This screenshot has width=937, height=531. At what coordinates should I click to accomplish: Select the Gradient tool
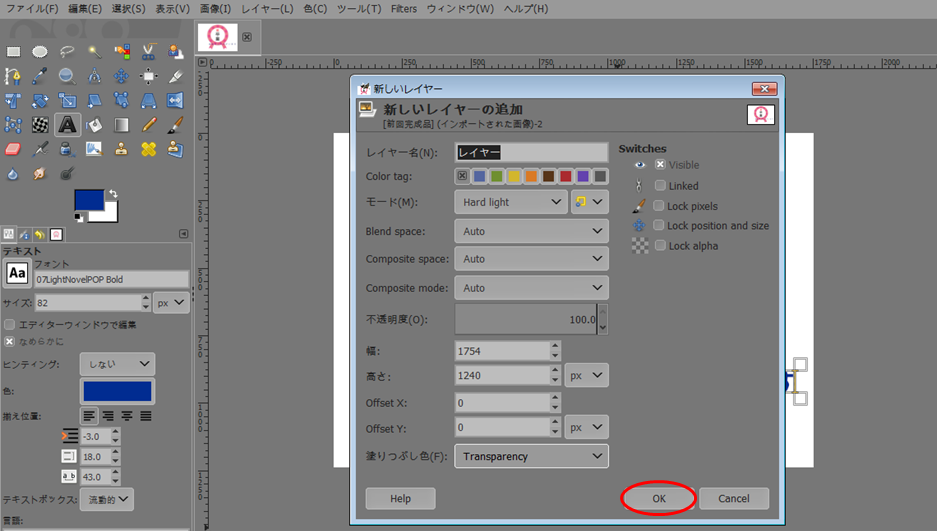[x=122, y=125]
